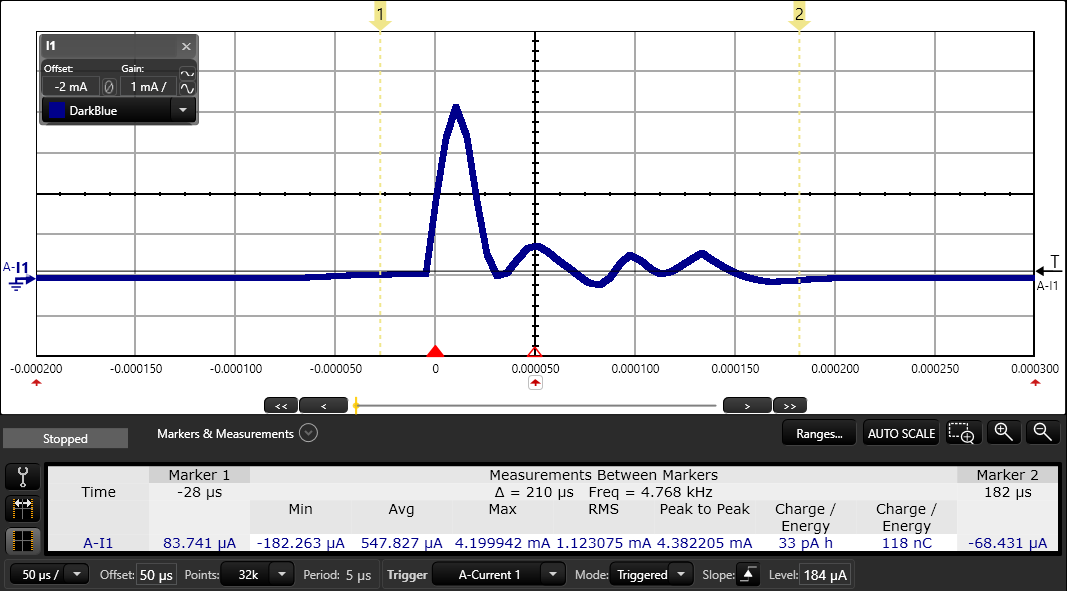Click the zoom-to-region selection icon
Screen dimensions: 1067x591
(961, 432)
